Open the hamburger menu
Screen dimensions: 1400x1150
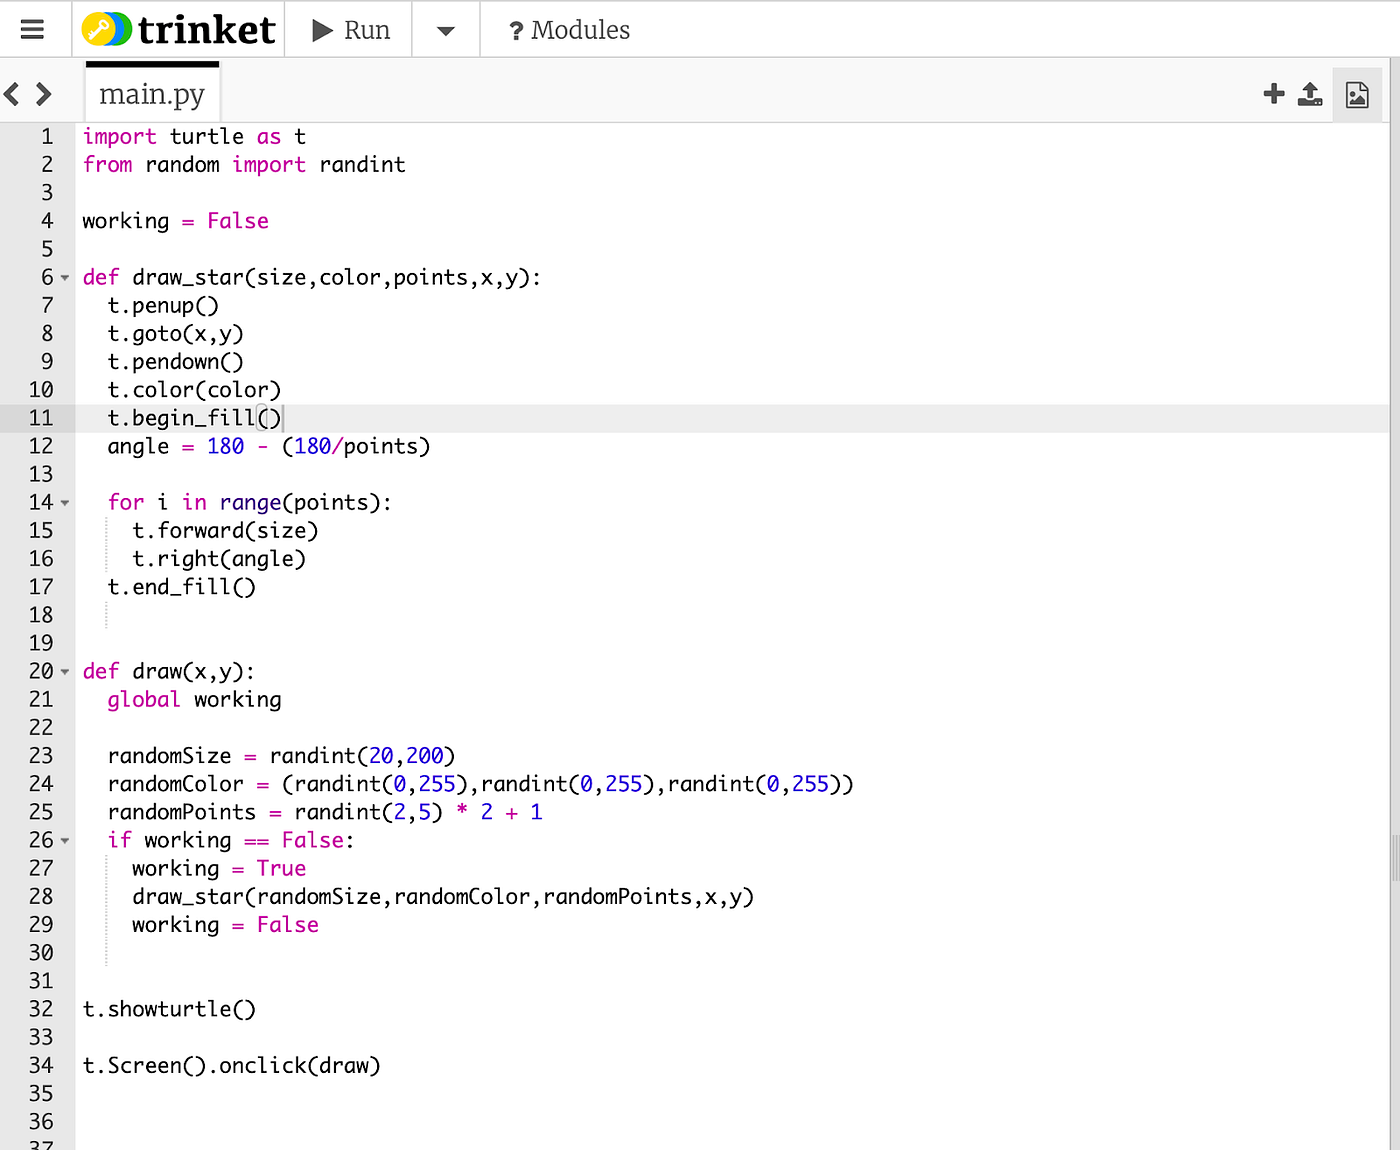point(34,29)
